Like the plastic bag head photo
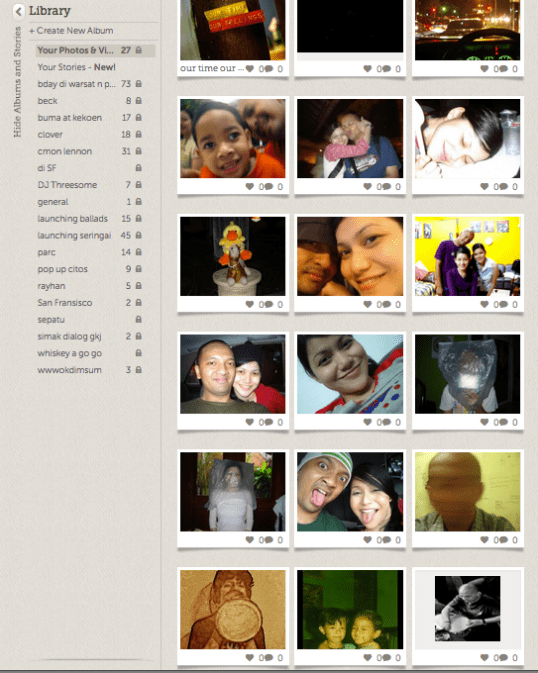The image size is (538, 673). pos(484,422)
